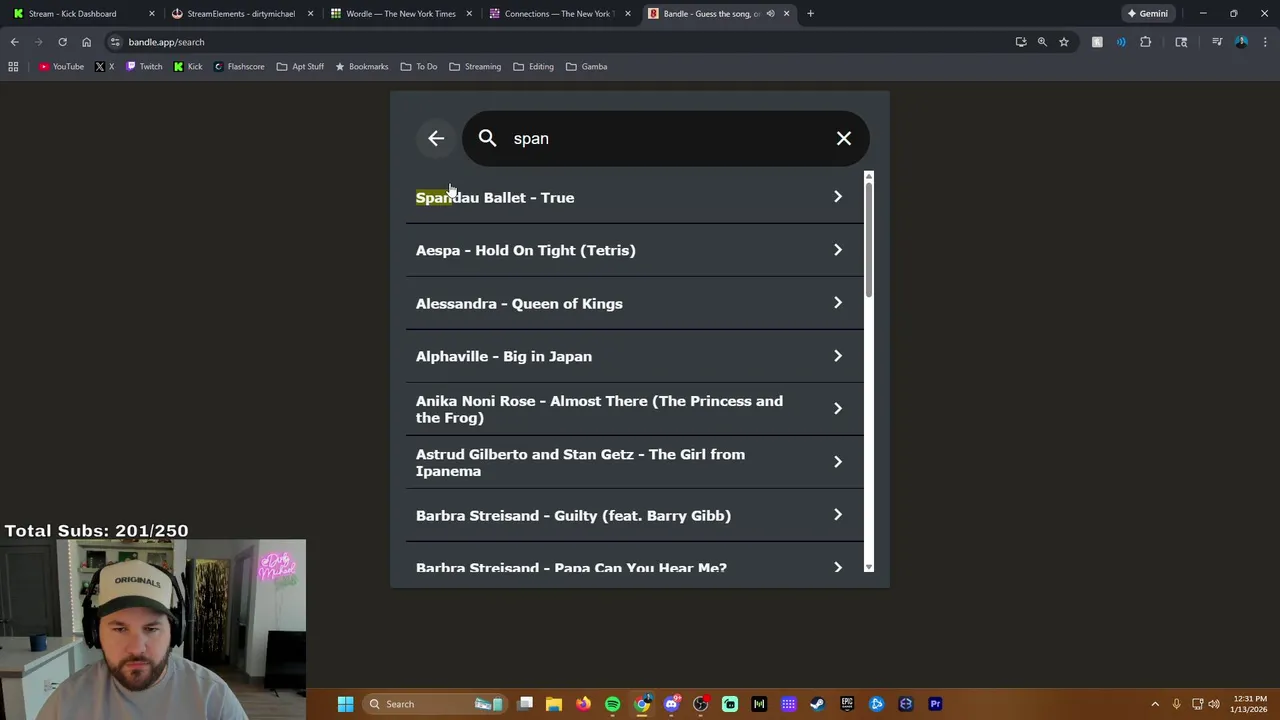The image size is (1280, 720).
Task: Clear the 'span' search with the X icon
Action: (844, 138)
